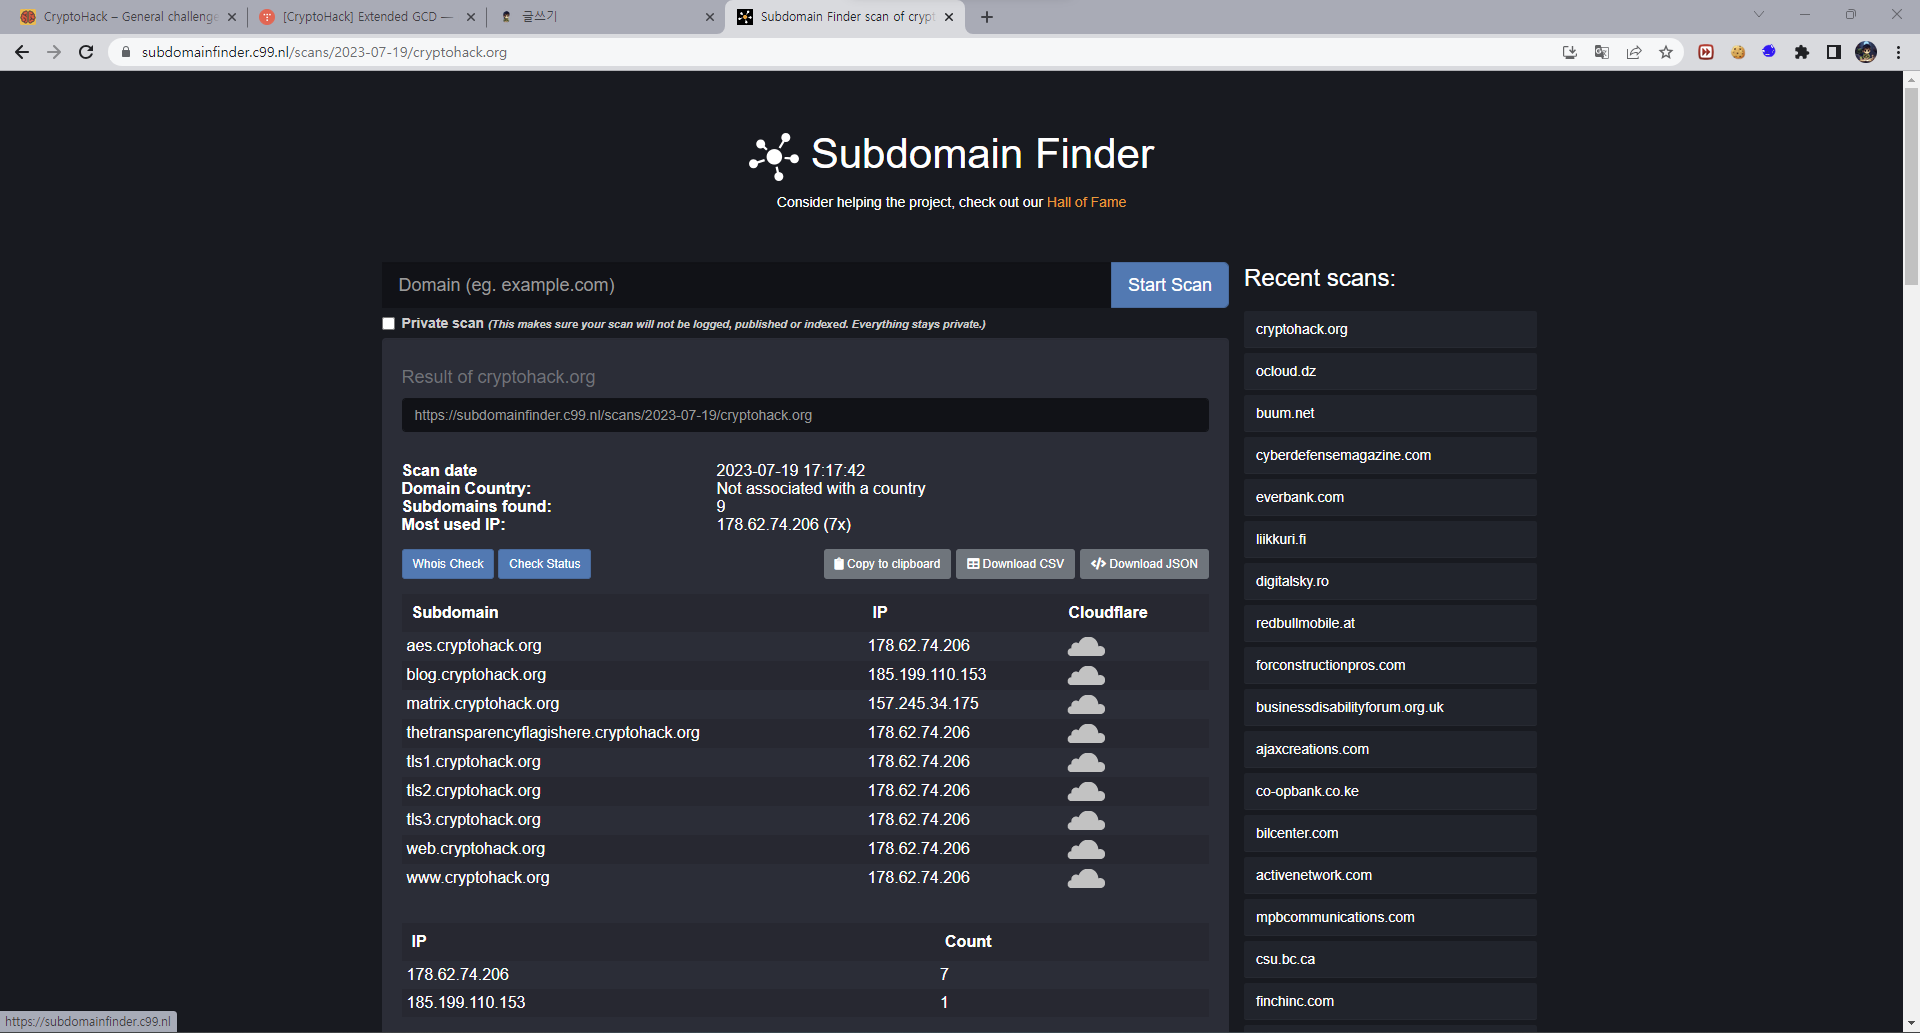Viewport: 1920px width, 1033px height.
Task: Click the Start Scan button
Action: coord(1169,285)
